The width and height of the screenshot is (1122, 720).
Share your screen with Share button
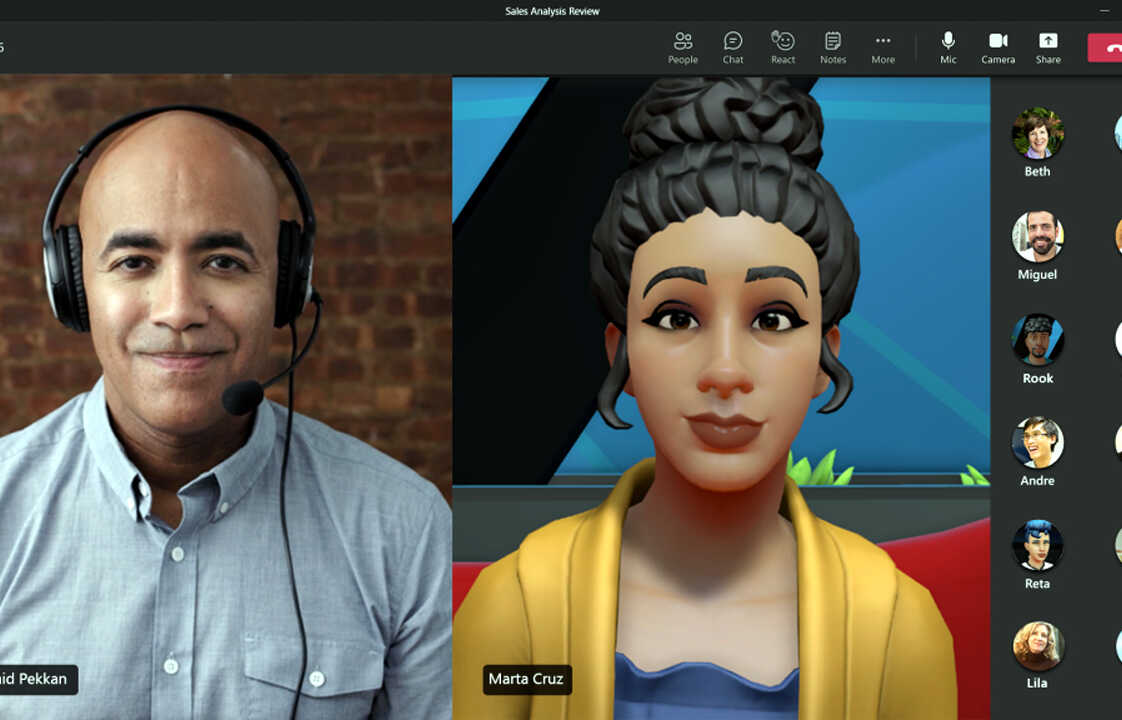(x=1048, y=48)
